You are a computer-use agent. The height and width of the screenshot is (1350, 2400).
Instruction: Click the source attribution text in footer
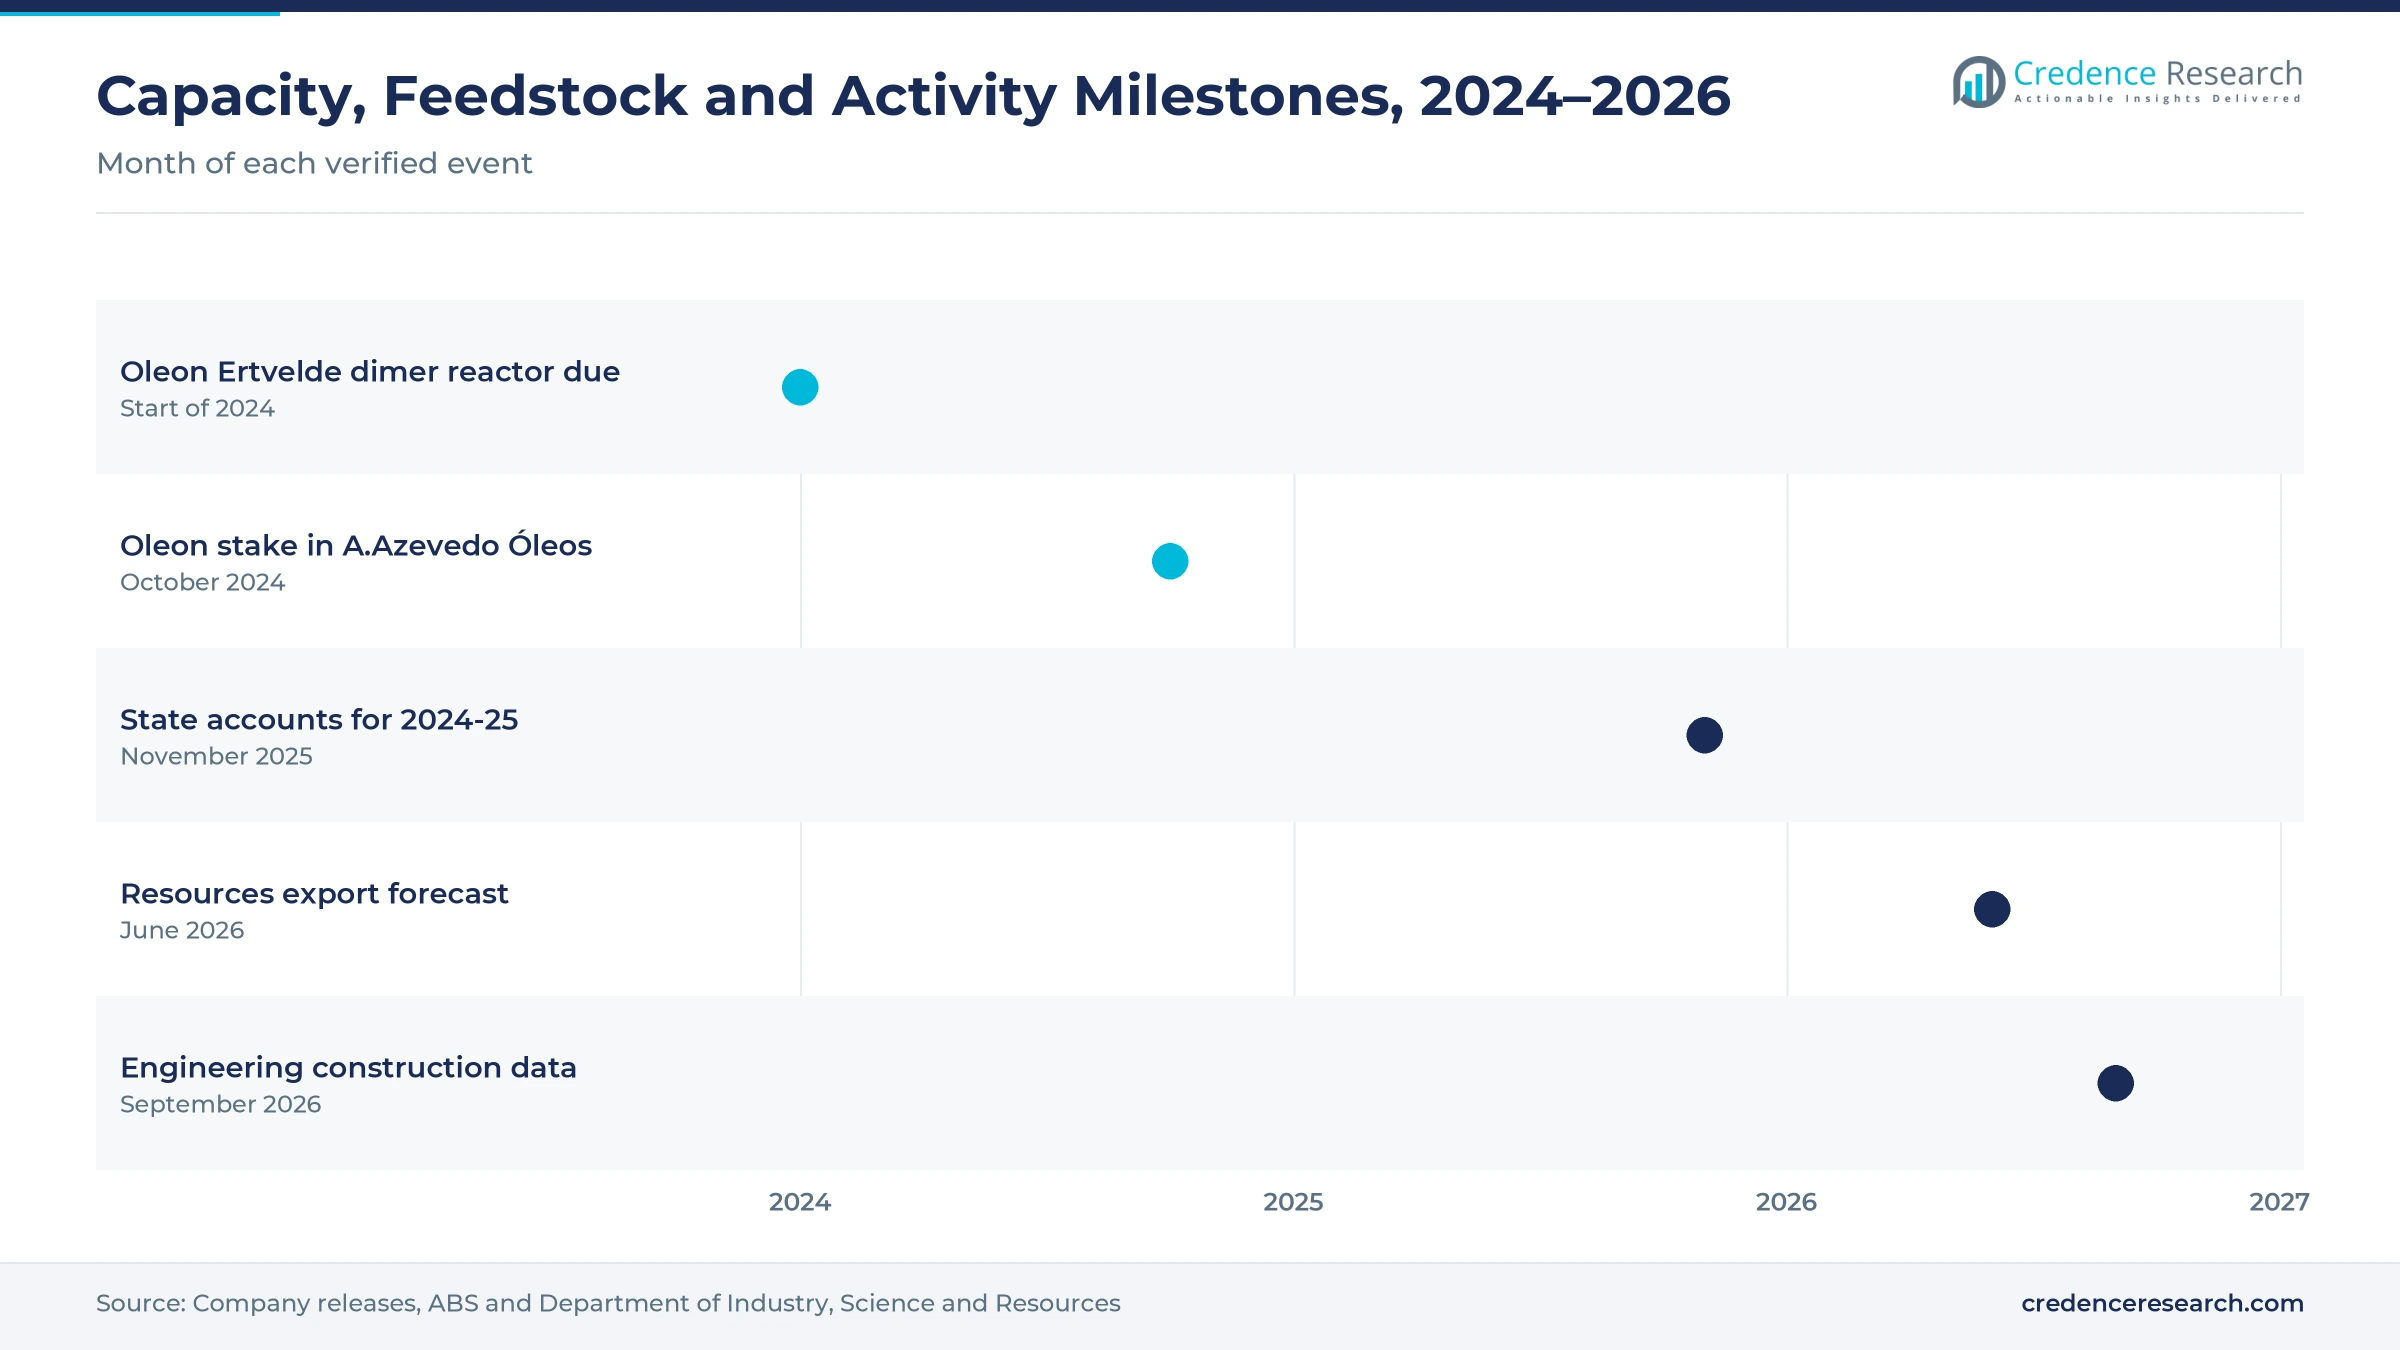coord(608,1303)
